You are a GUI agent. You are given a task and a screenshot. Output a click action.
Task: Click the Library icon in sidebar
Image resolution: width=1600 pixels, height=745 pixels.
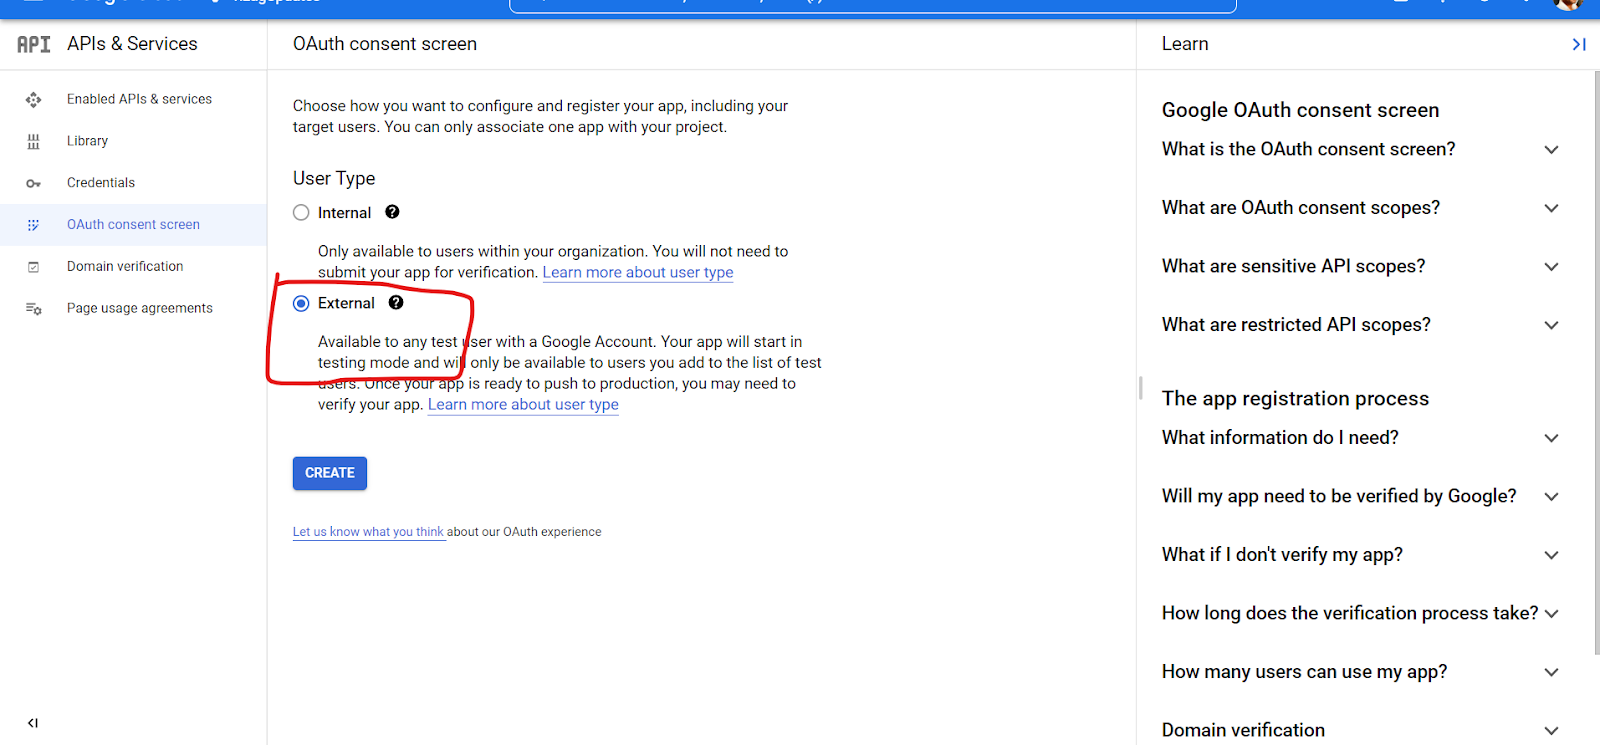click(x=33, y=141)
